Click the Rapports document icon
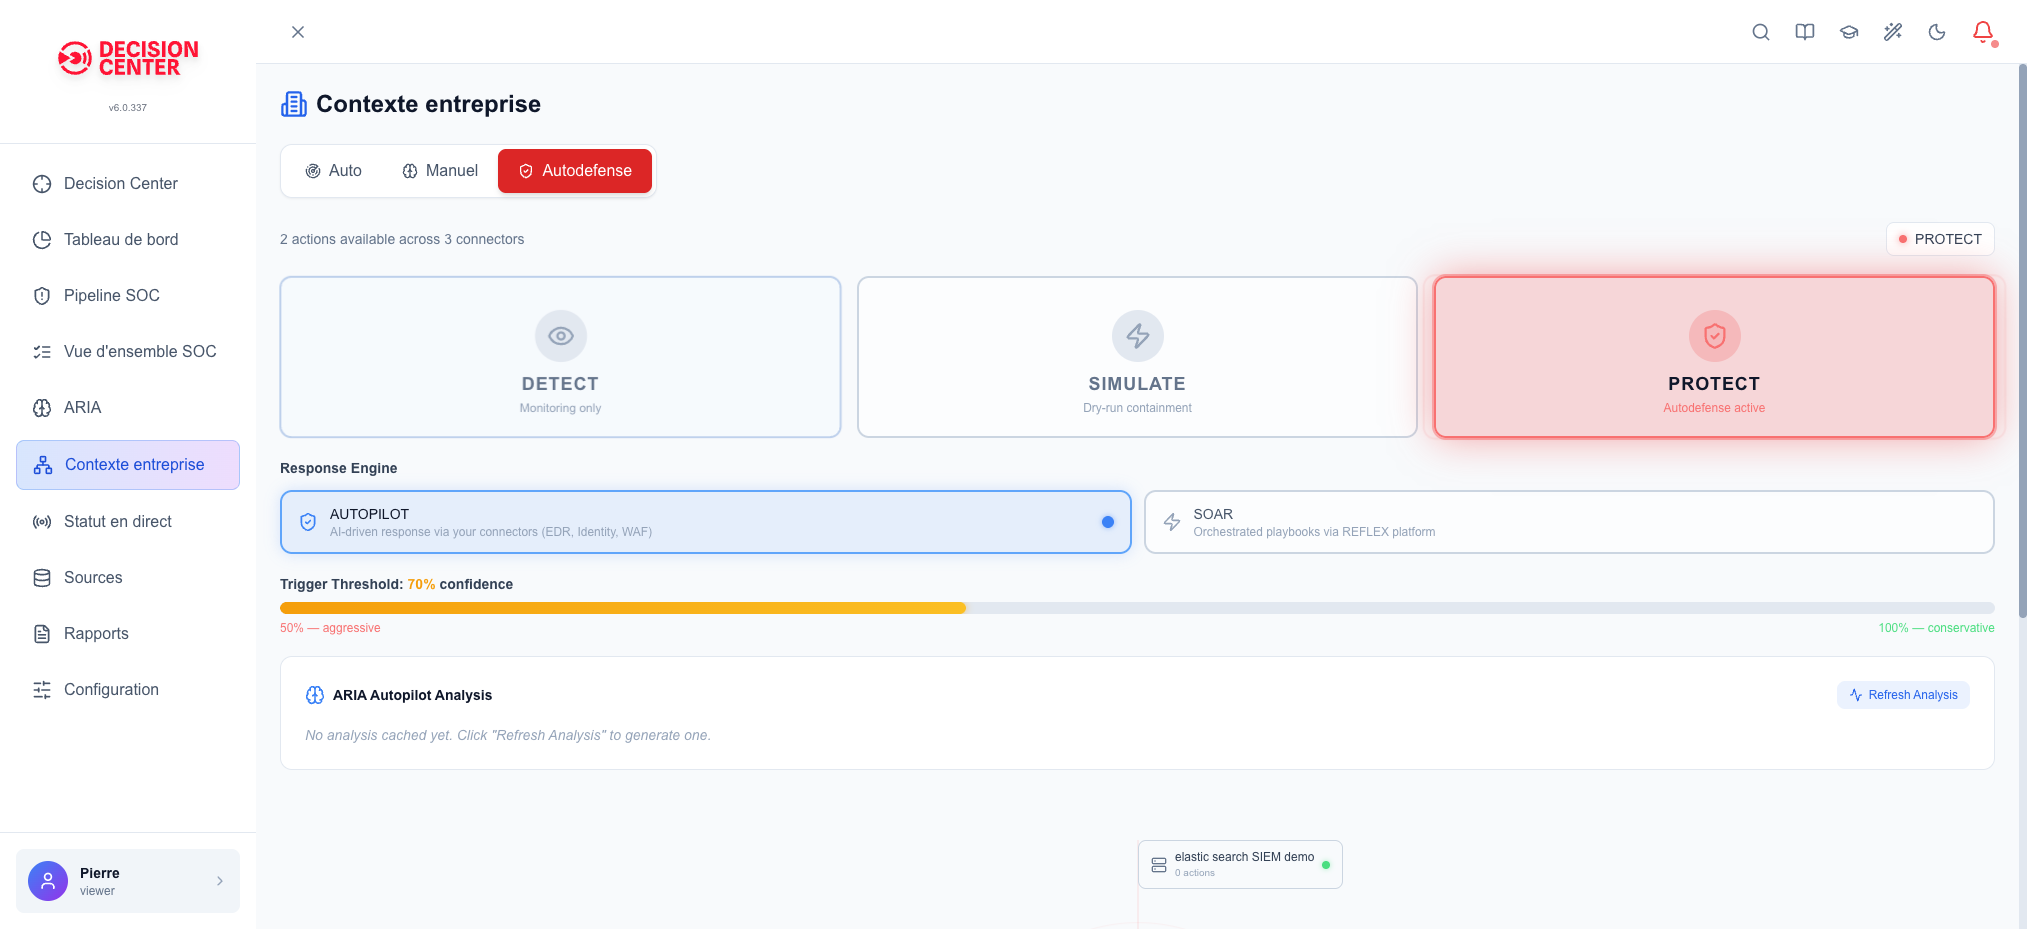This screenshot has height=929, width=2027. tap(42, 634)
